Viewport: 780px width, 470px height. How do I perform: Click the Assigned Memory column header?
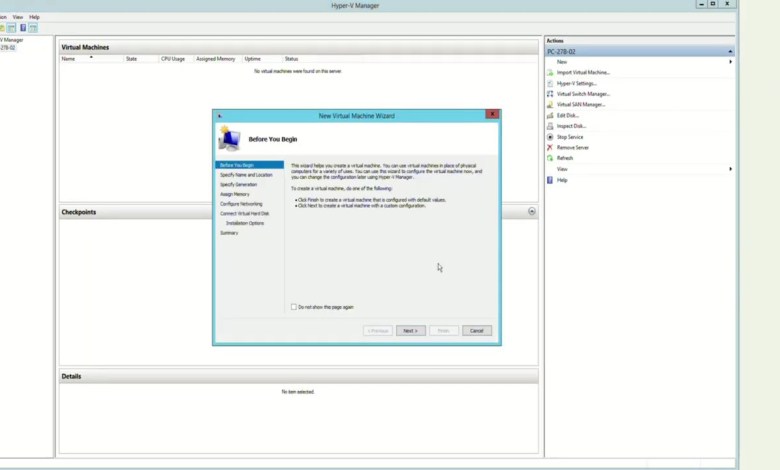[218, 59]
